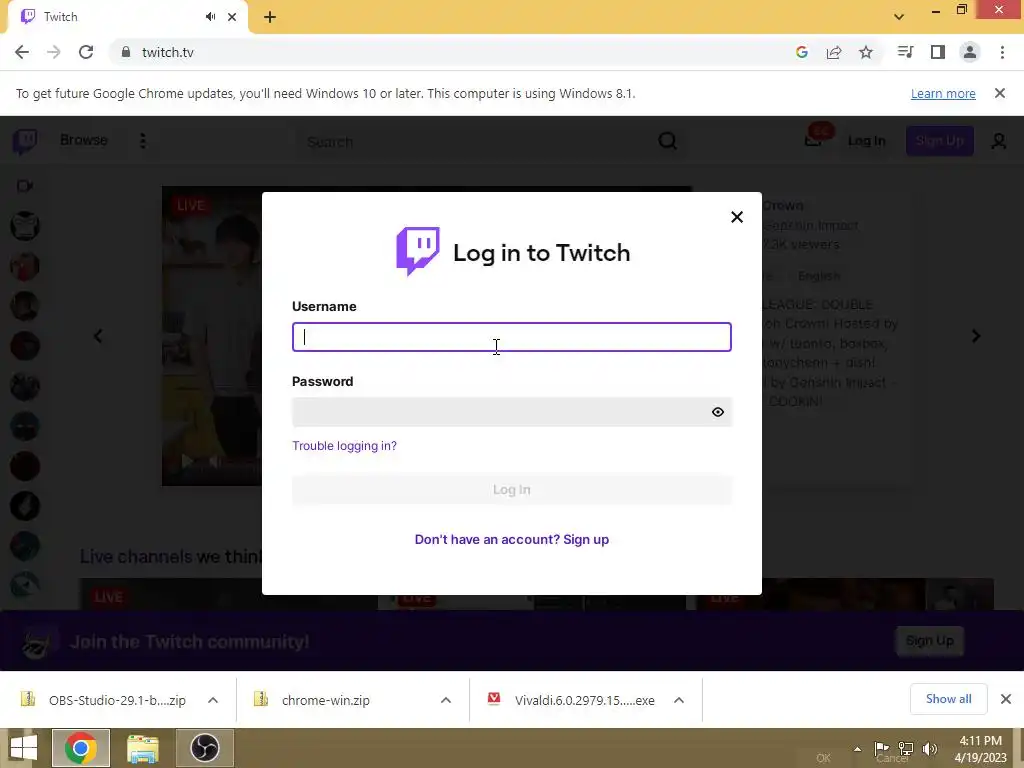This screenshot has height=768, width=1024.
Task: Close the Twitch browser tab
Action: point(232,17)
